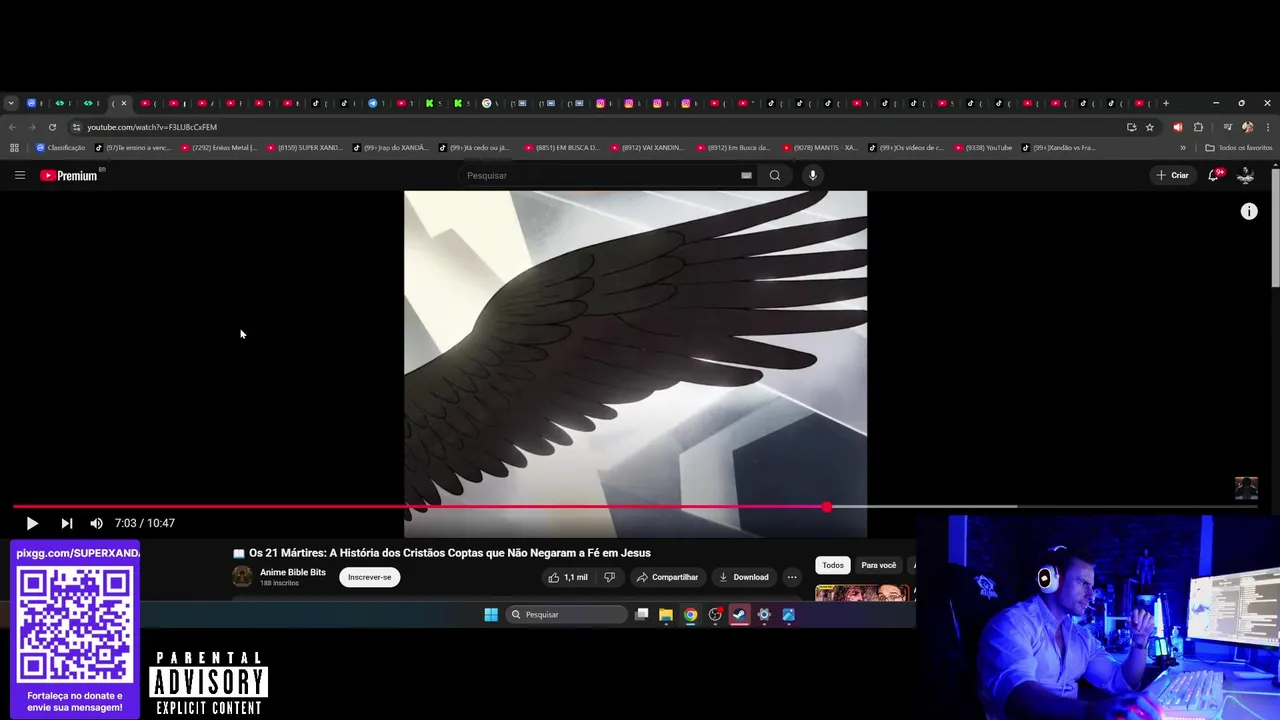Open the SUPER XAND bookmark
The width and height of the screenshot is (1280, 720).
[x=305, y=148]
